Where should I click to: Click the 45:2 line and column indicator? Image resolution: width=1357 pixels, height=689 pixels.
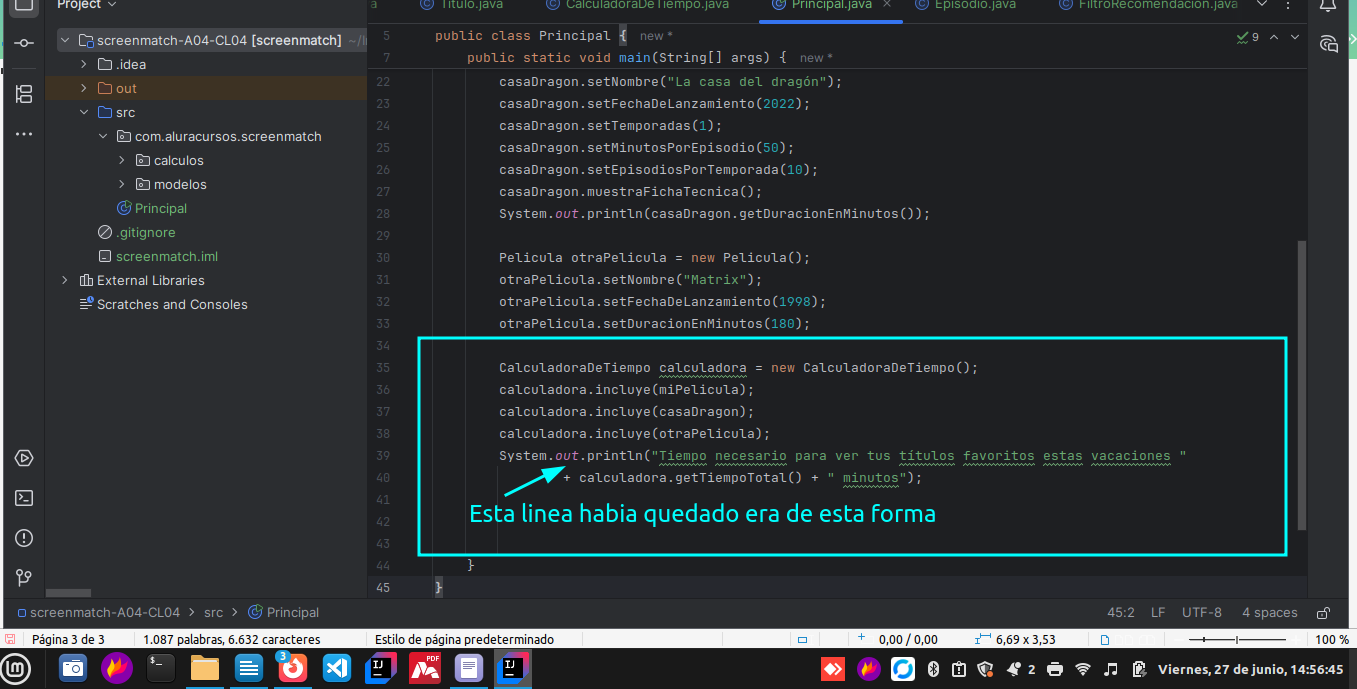[x=1121, y=612]
